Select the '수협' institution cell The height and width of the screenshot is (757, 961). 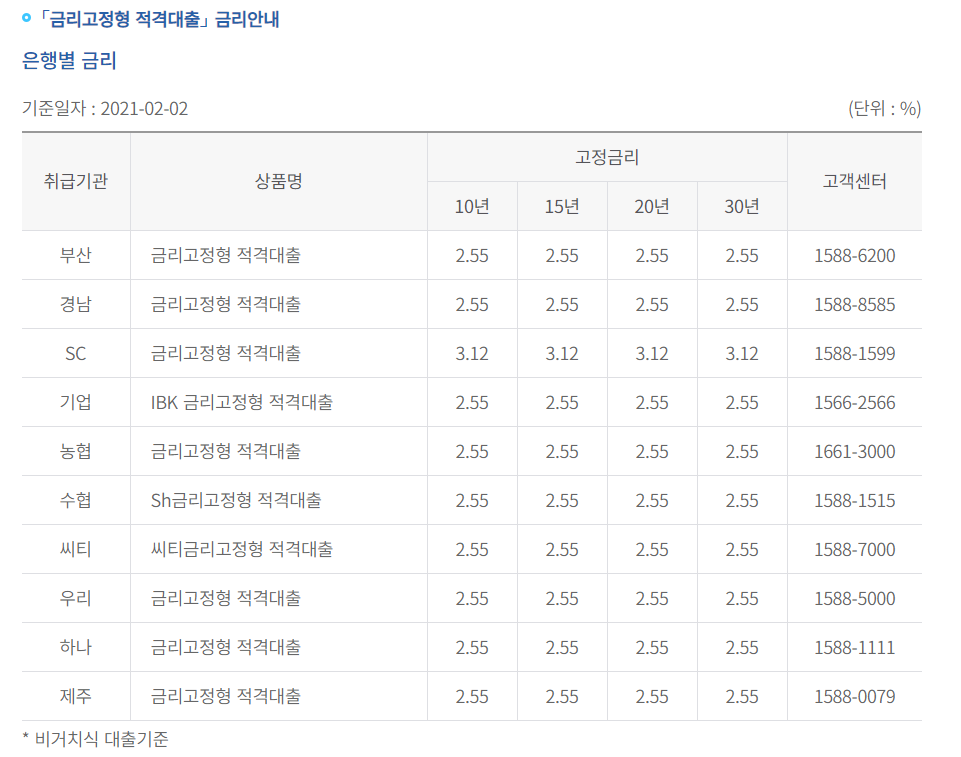pyautogui.click(x=75, y=500)
